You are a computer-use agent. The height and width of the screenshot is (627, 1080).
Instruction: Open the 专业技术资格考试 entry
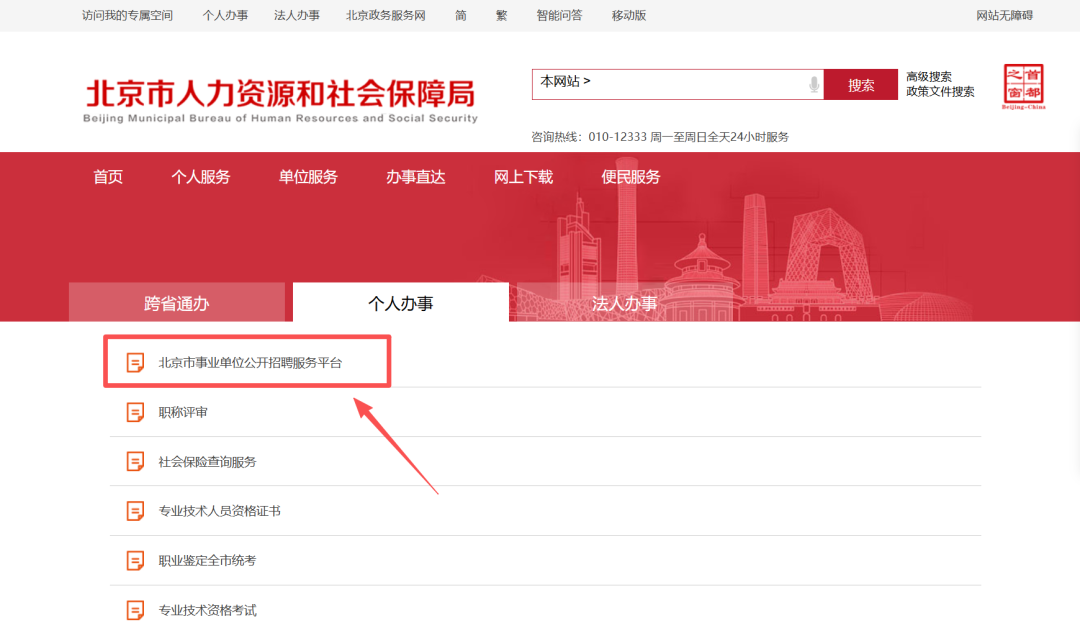207,610
